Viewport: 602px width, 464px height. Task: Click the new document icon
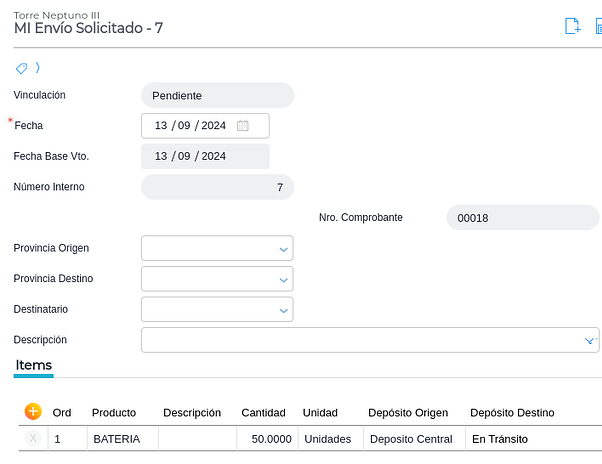tap(572, 27)
